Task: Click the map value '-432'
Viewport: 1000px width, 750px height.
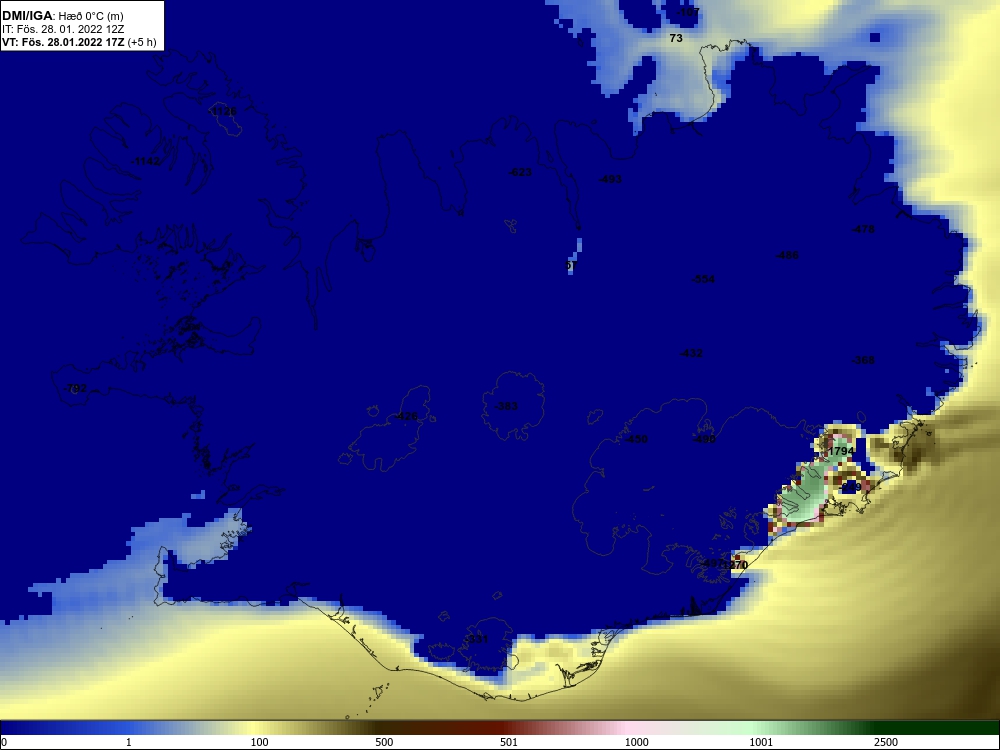Action: click(x=691, y=353)
